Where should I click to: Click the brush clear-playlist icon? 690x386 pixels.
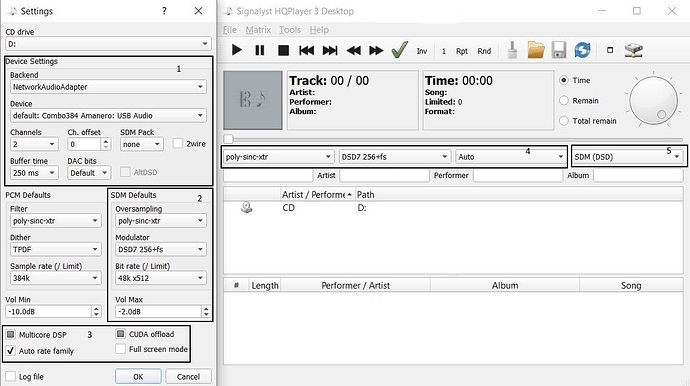coord(512,50)
